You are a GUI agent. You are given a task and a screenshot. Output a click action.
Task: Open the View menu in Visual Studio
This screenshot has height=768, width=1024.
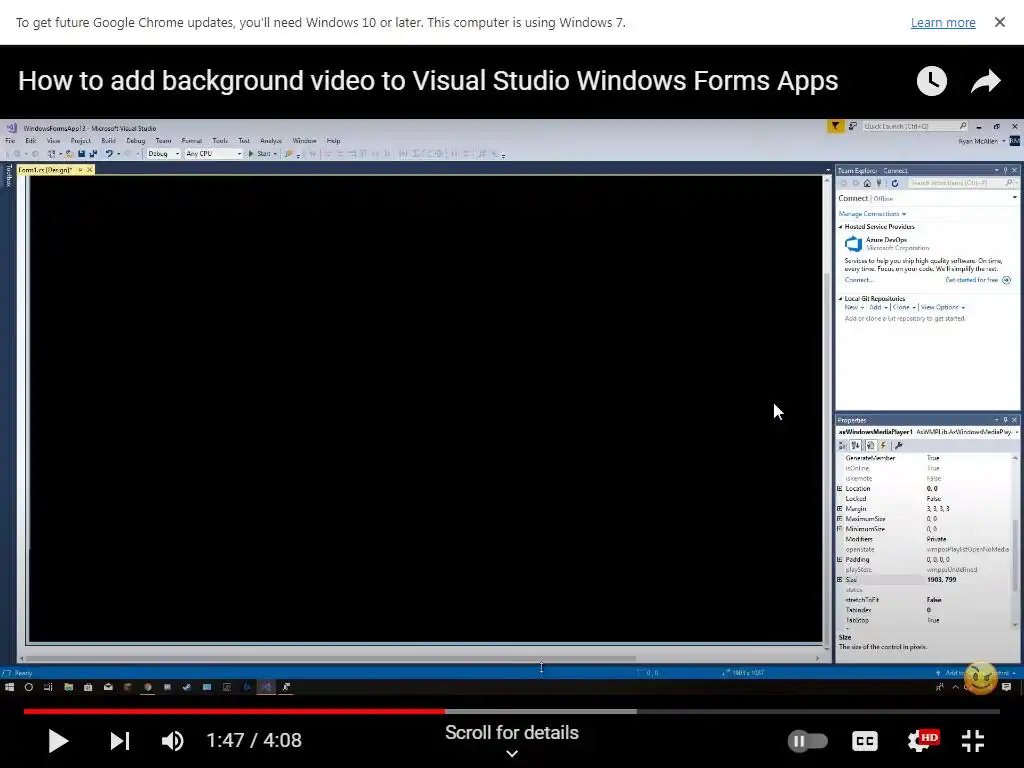pos(54,140)
